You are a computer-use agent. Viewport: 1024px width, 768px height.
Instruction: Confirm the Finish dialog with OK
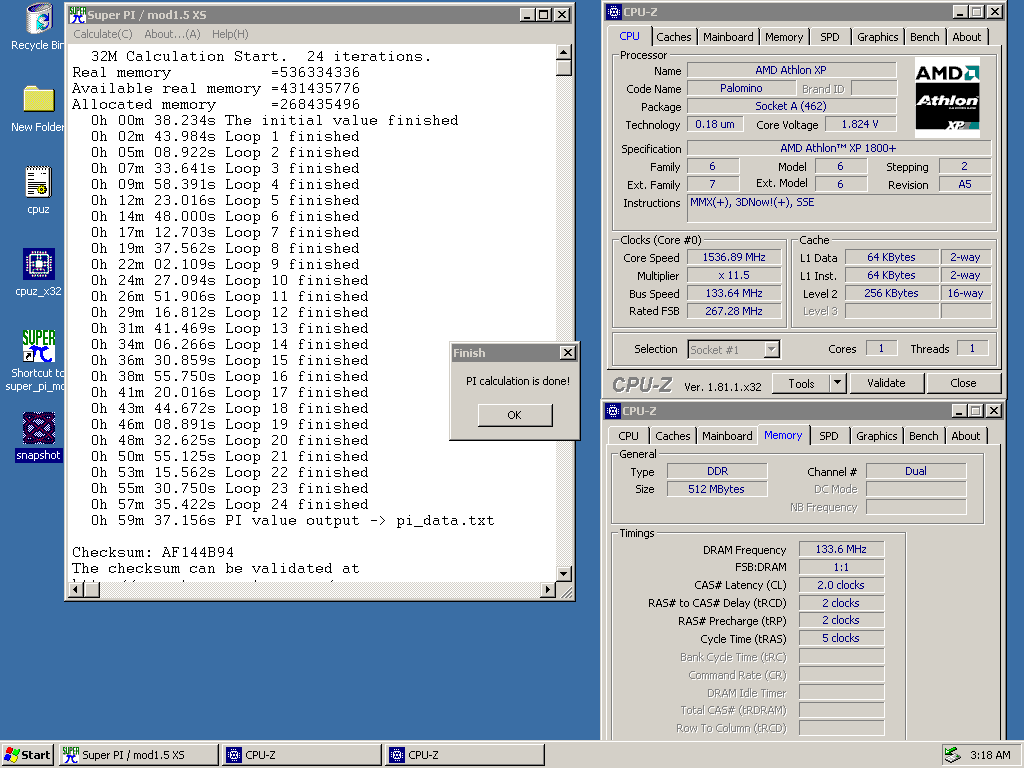point(515,415)
